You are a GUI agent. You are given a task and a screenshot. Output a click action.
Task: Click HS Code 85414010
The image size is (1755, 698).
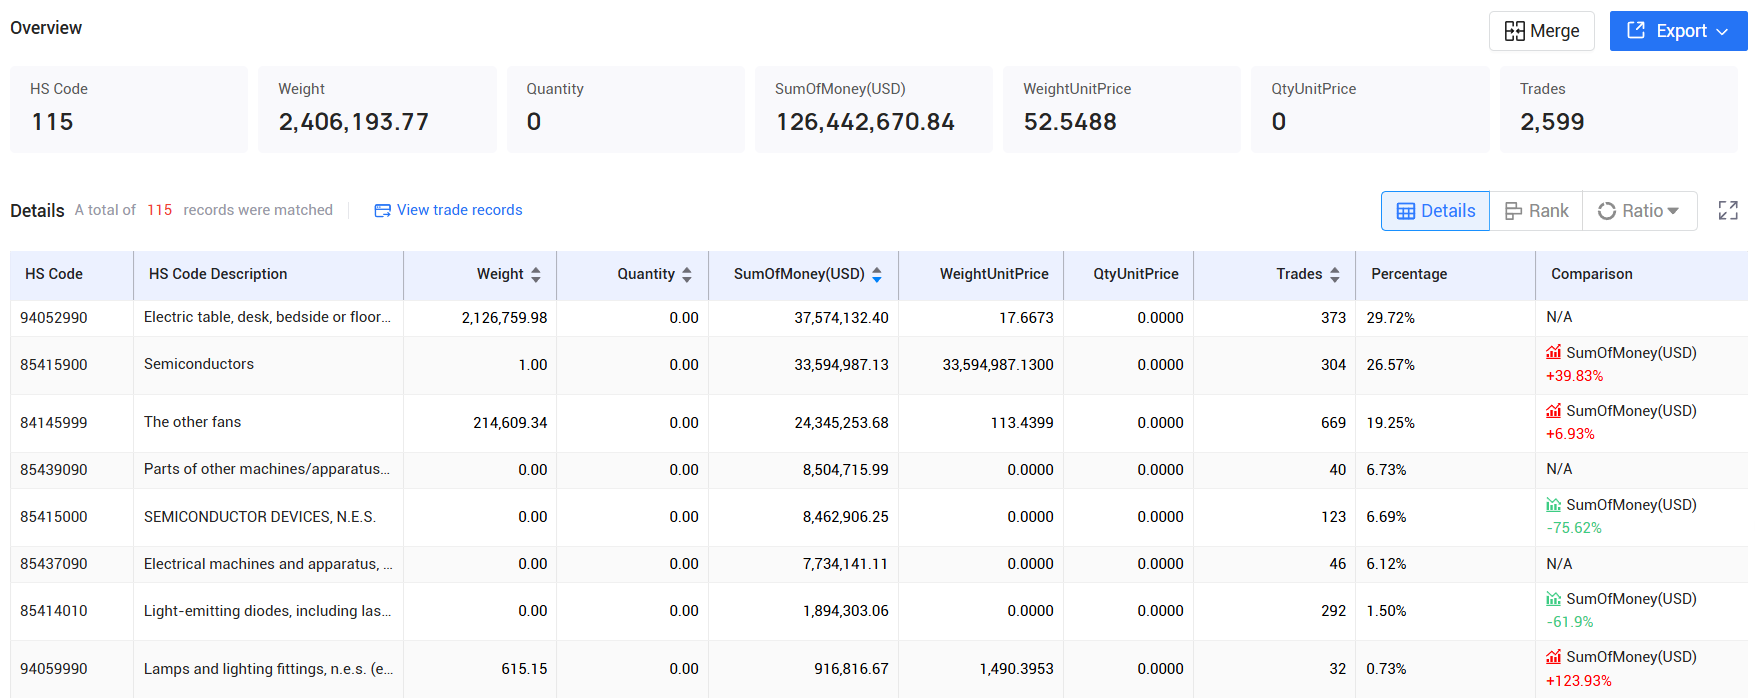tap(54, 611)
